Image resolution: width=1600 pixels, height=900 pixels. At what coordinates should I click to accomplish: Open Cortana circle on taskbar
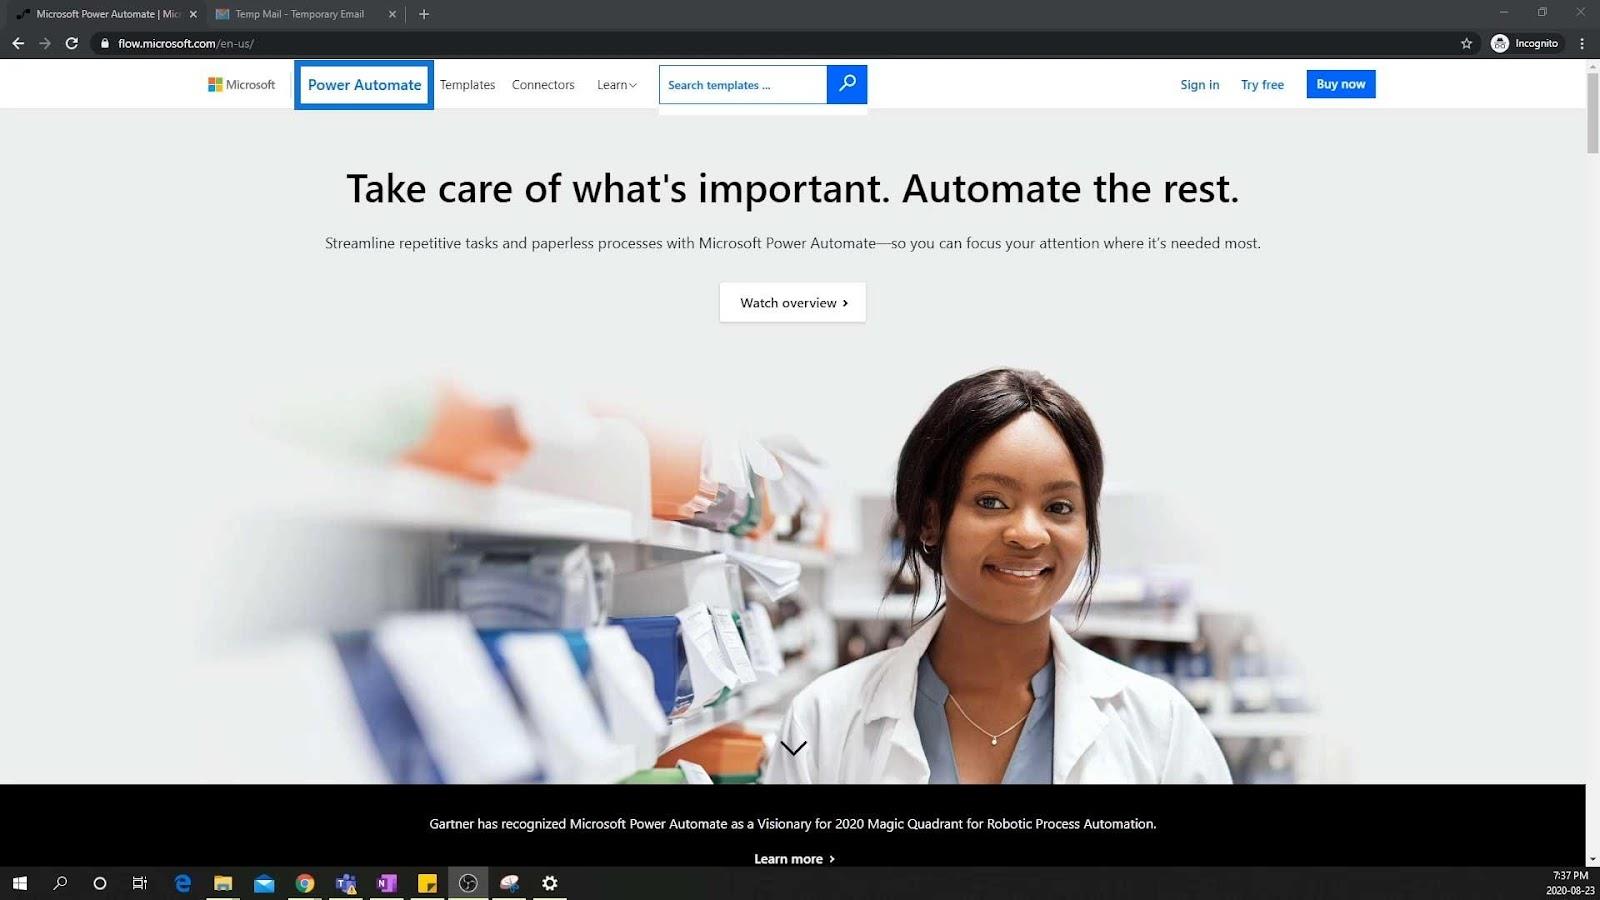pyautogui.click(x=99, y=883)
